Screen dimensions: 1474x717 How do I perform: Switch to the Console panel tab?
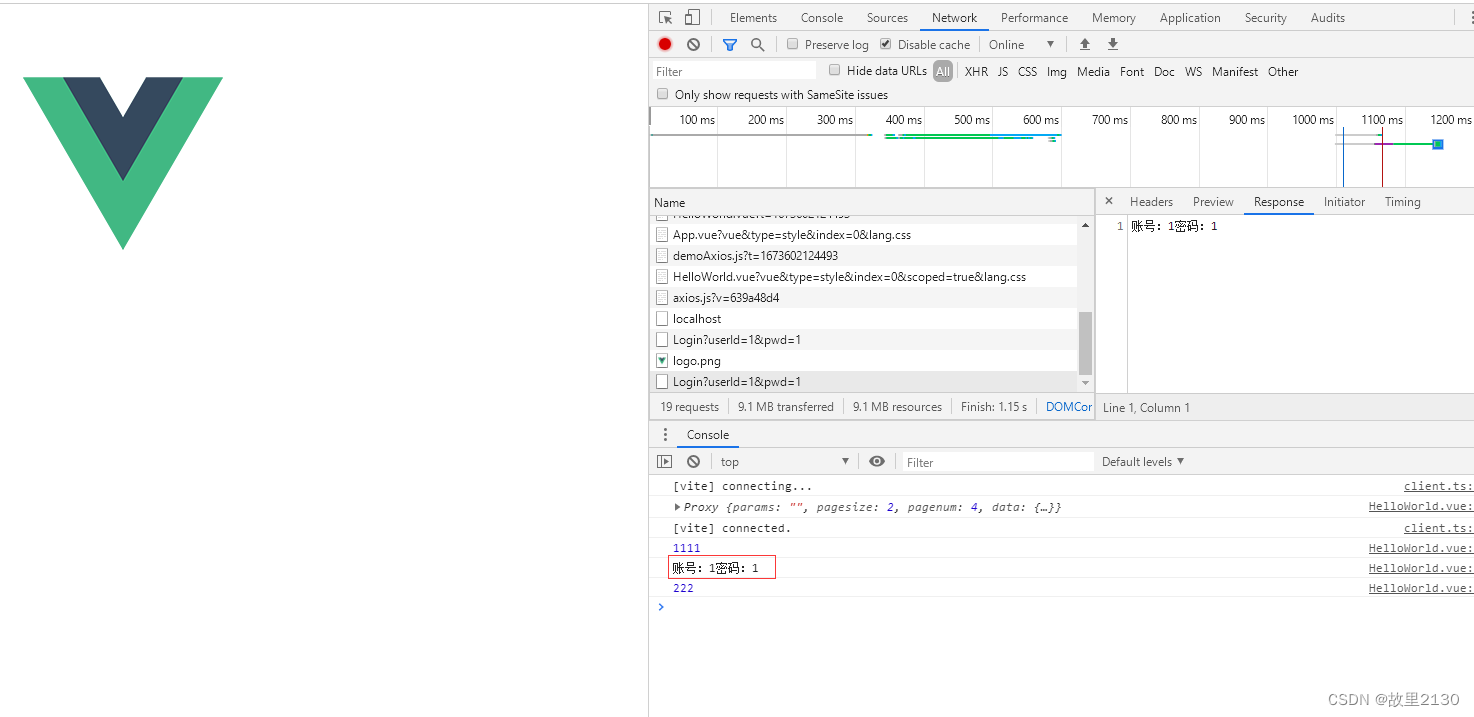[822, 17]
